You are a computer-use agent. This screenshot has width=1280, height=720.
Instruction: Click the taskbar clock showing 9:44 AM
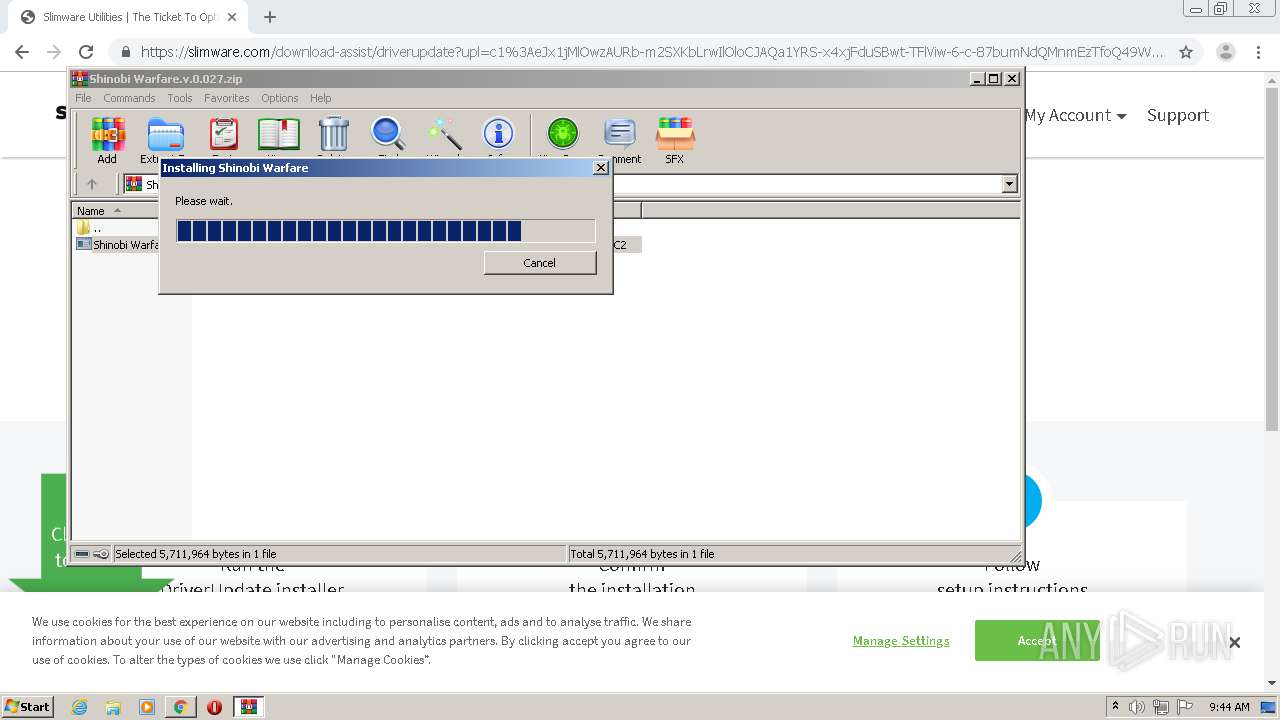tap(1229, 707)
